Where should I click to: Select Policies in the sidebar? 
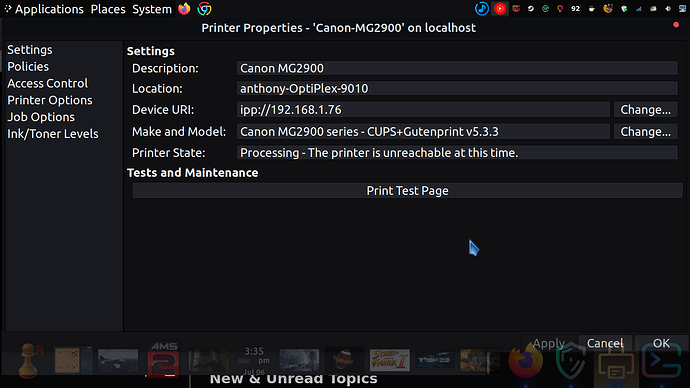[28, 66]
